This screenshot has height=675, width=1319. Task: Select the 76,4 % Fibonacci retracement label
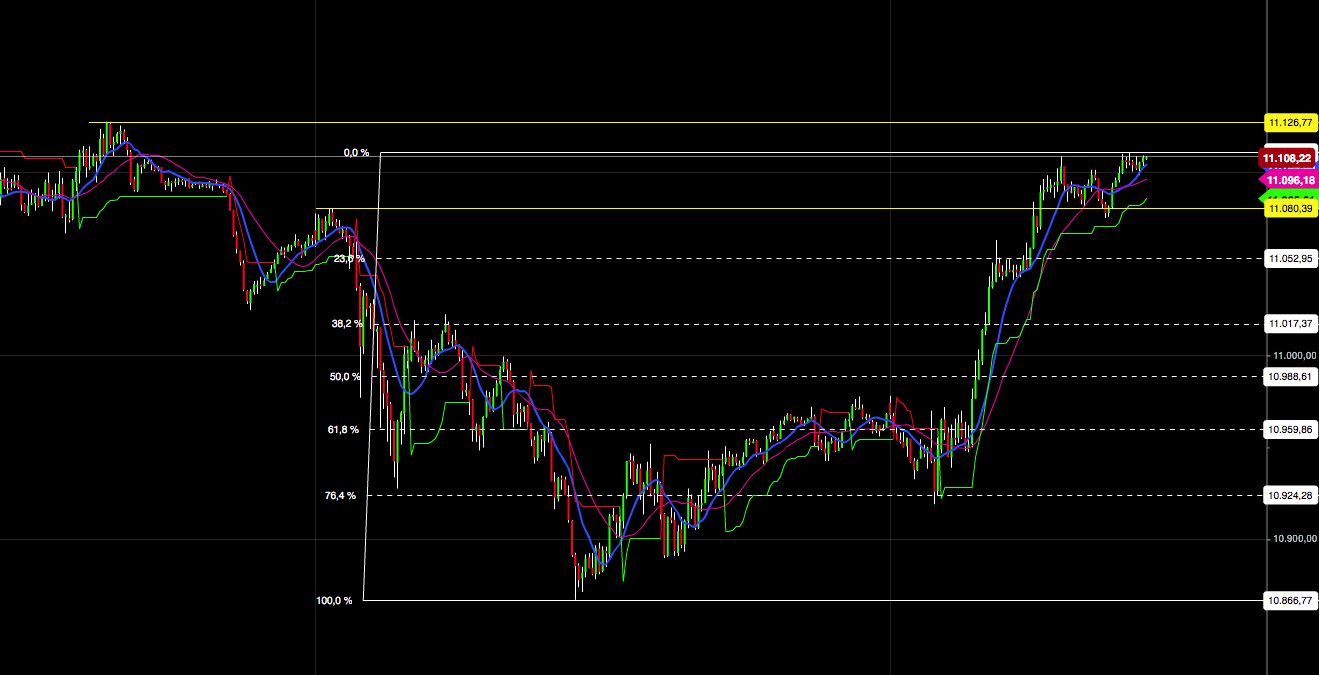pyautogui.click(x=340, y=495)
